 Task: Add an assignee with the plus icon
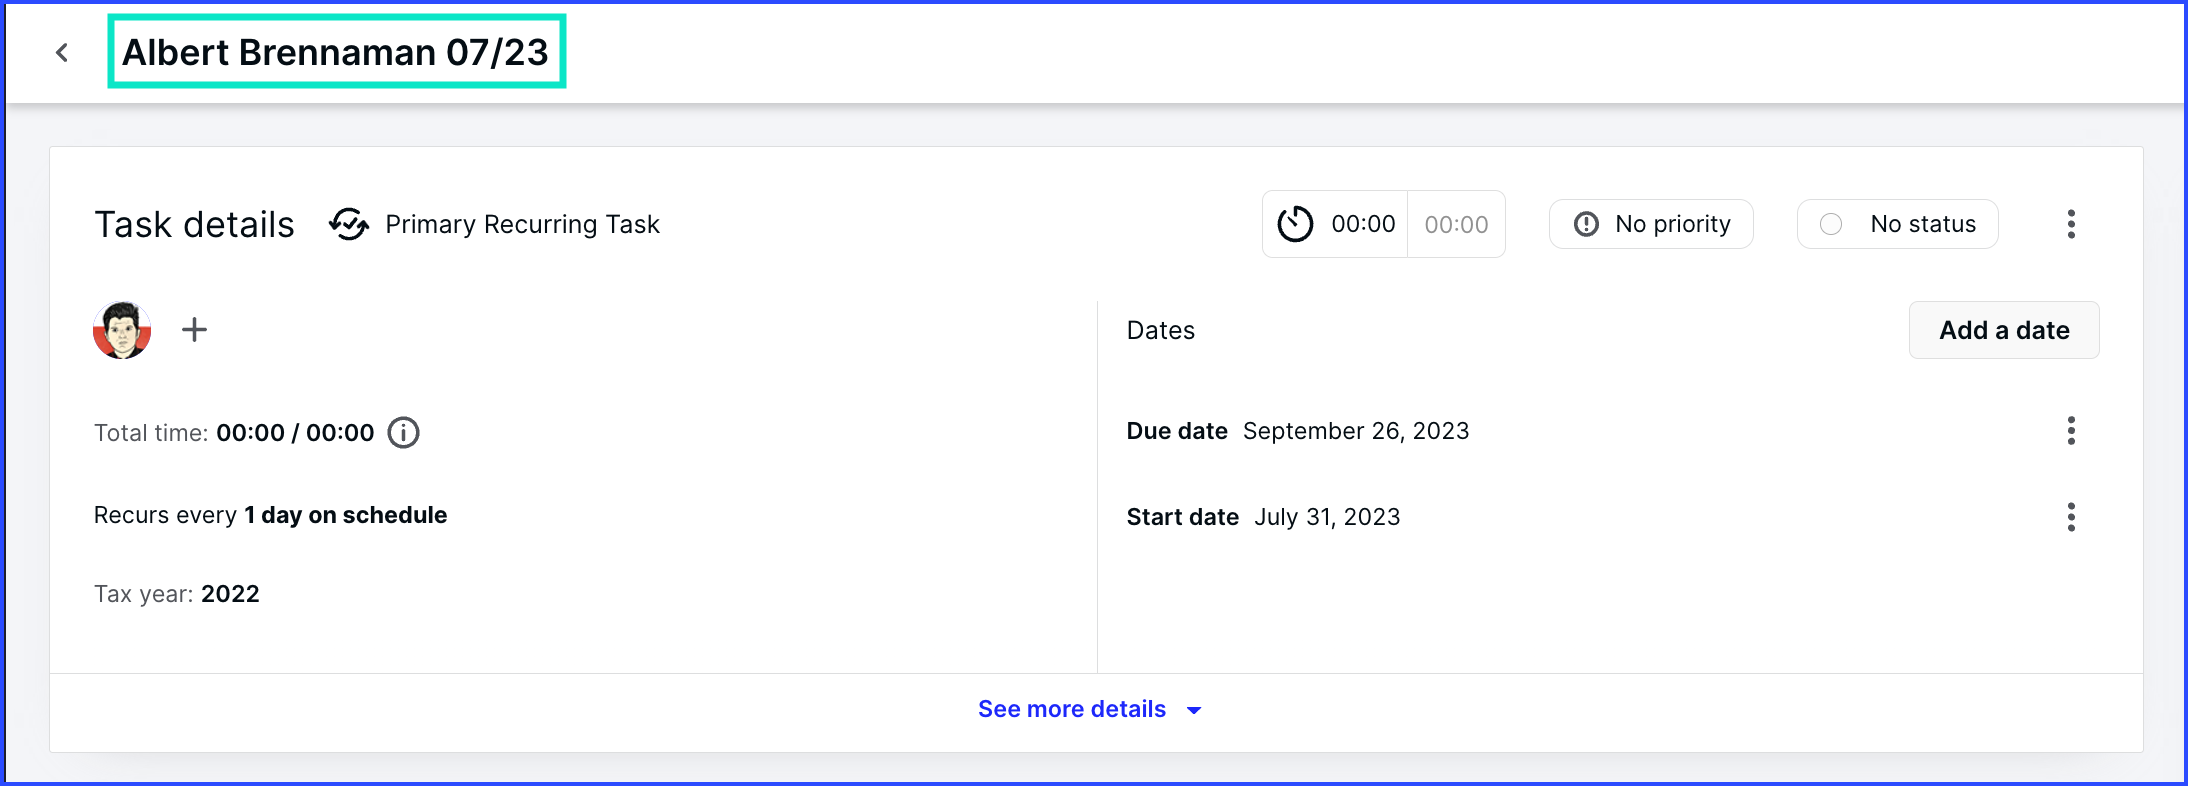click(195, 329)
